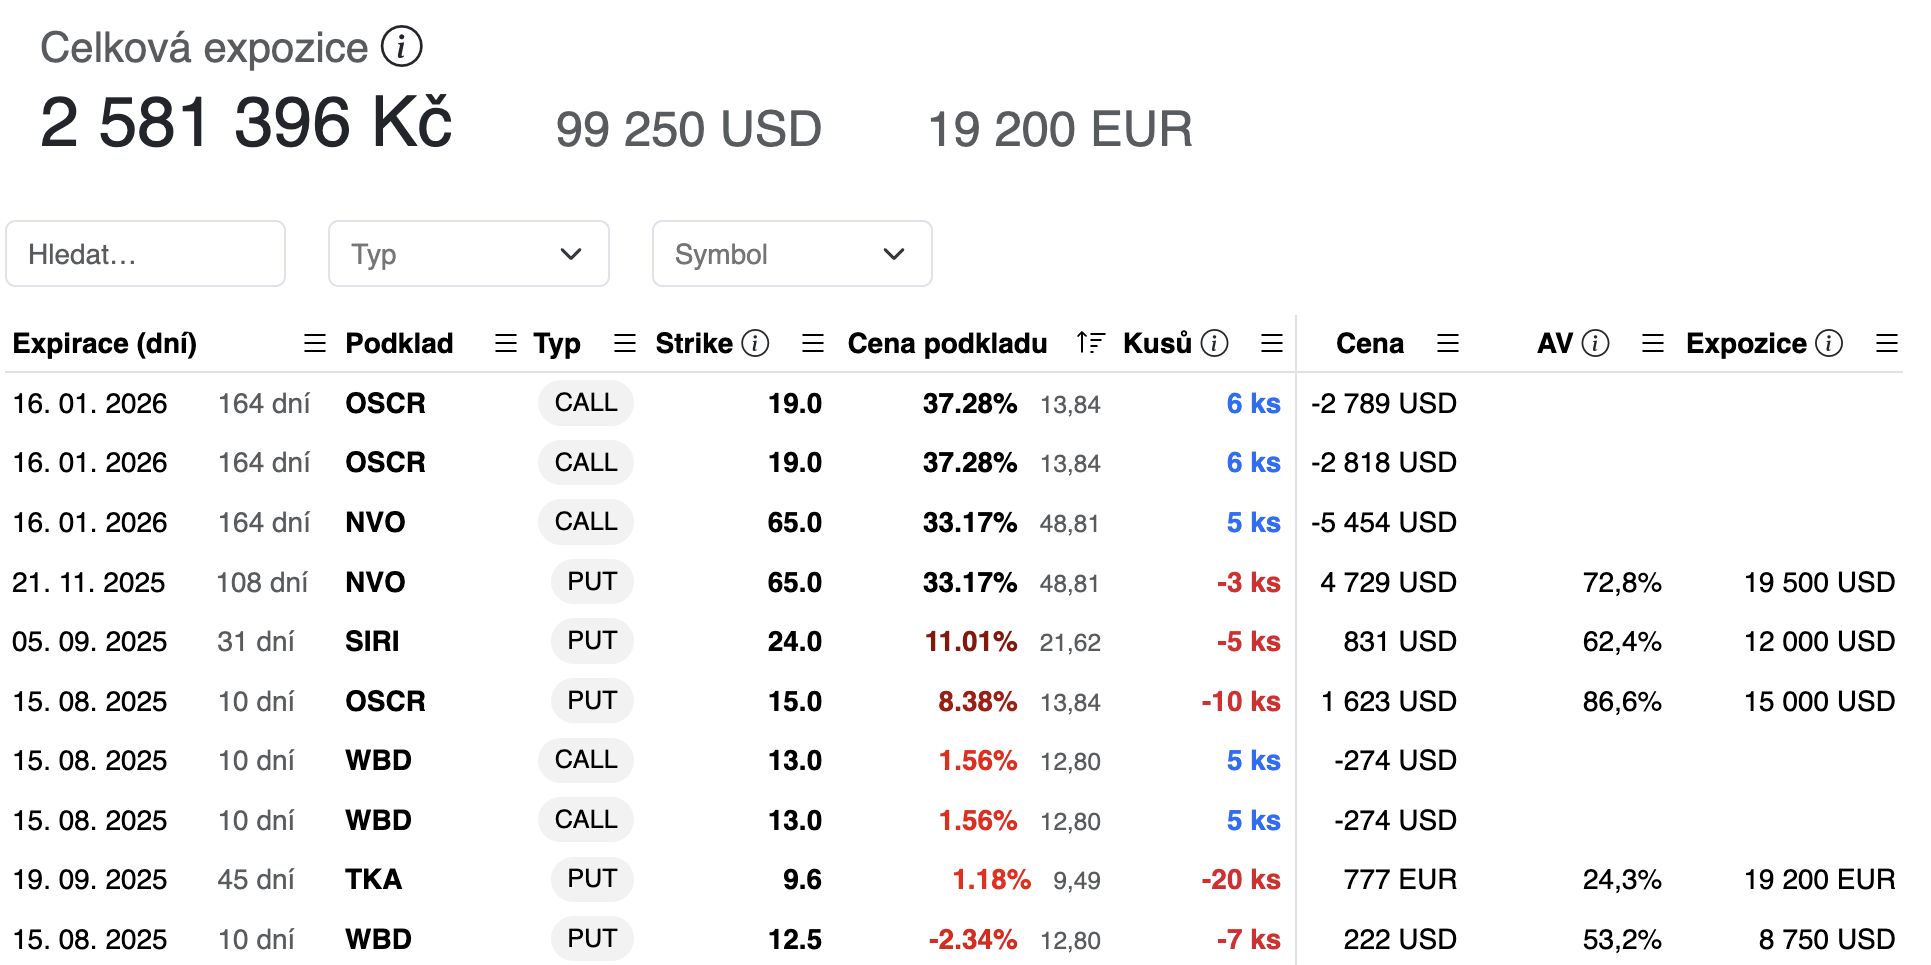
Task: Open Expirace column menu icon
Action: click(315, 344)
